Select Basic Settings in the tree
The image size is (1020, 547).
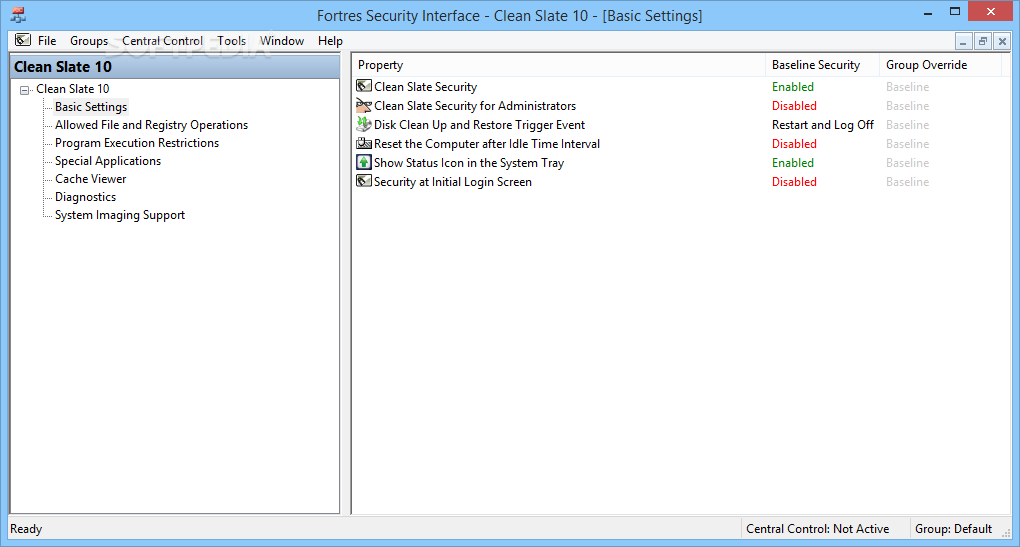[91, 107]
